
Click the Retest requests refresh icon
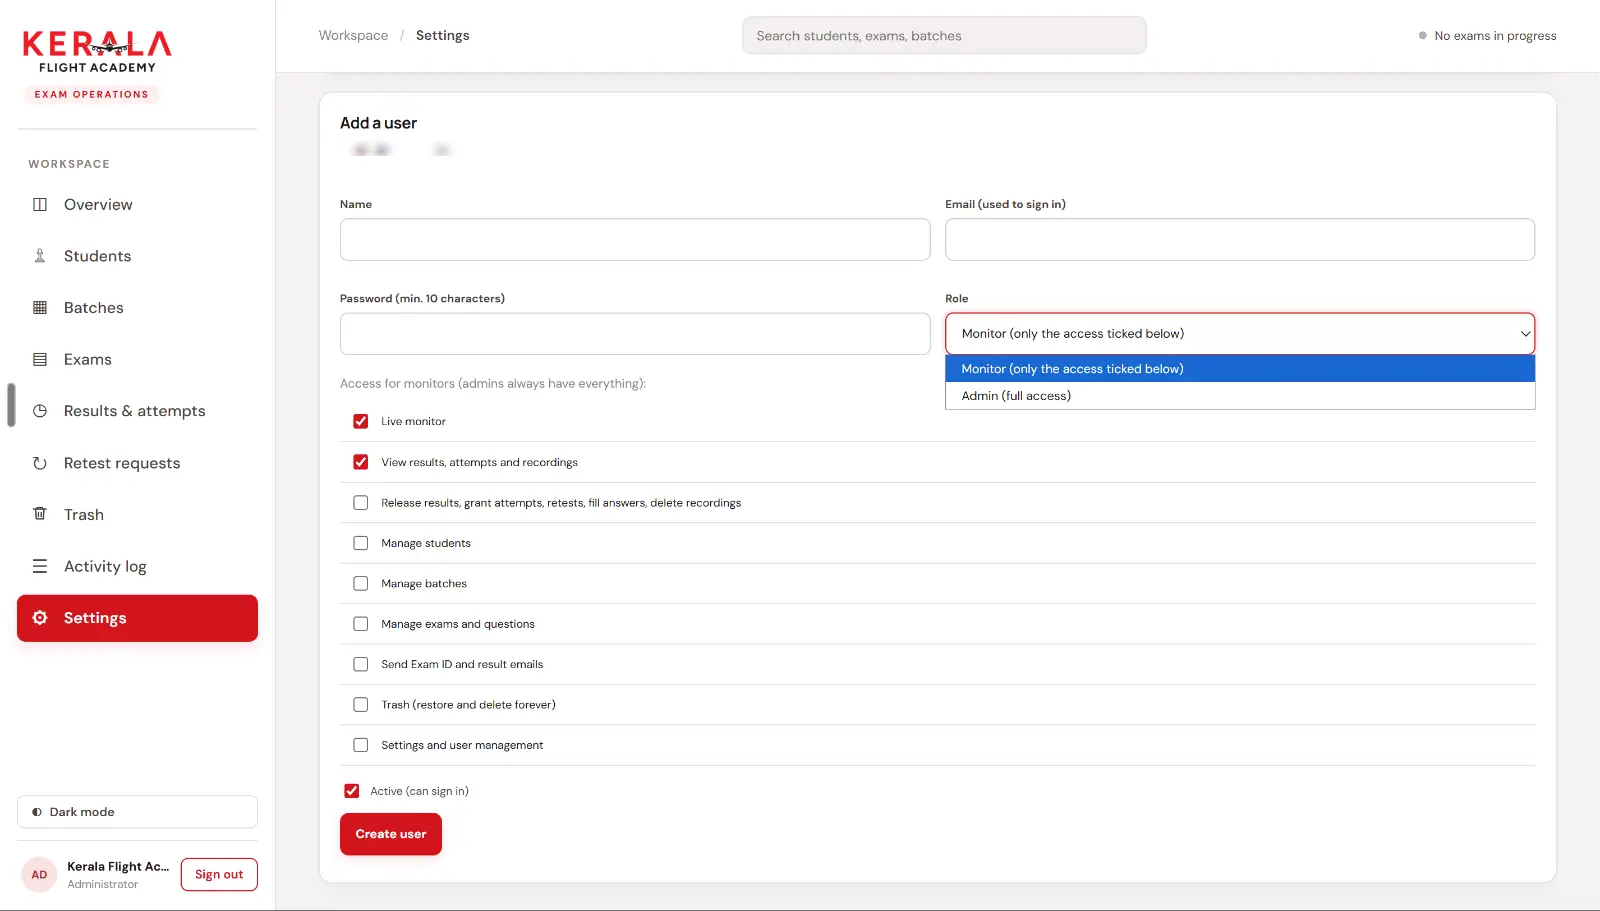(40, 463)
